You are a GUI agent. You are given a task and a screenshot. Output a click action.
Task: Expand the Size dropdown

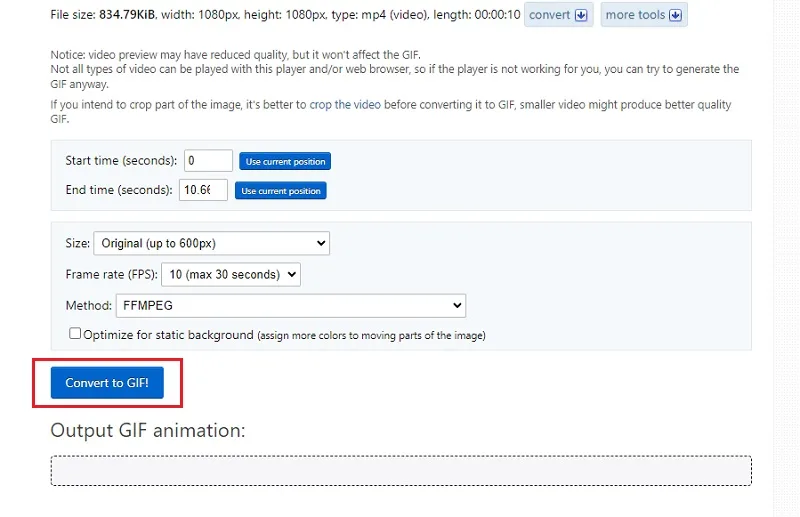pyautogui.click(x=211, y=243)
